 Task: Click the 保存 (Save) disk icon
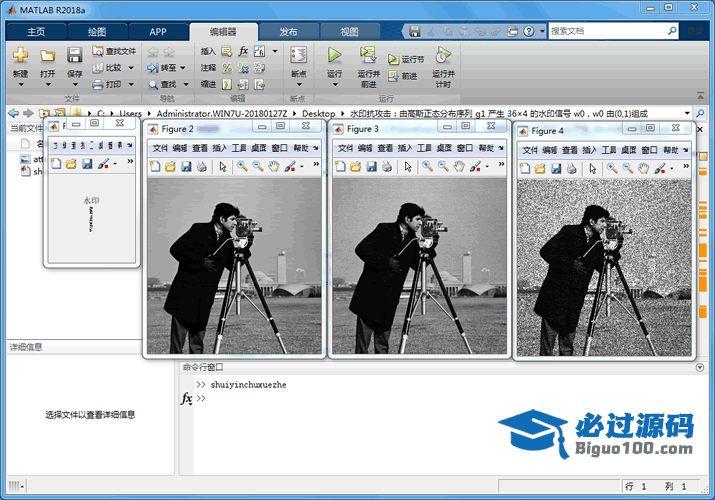coord(74,55)
